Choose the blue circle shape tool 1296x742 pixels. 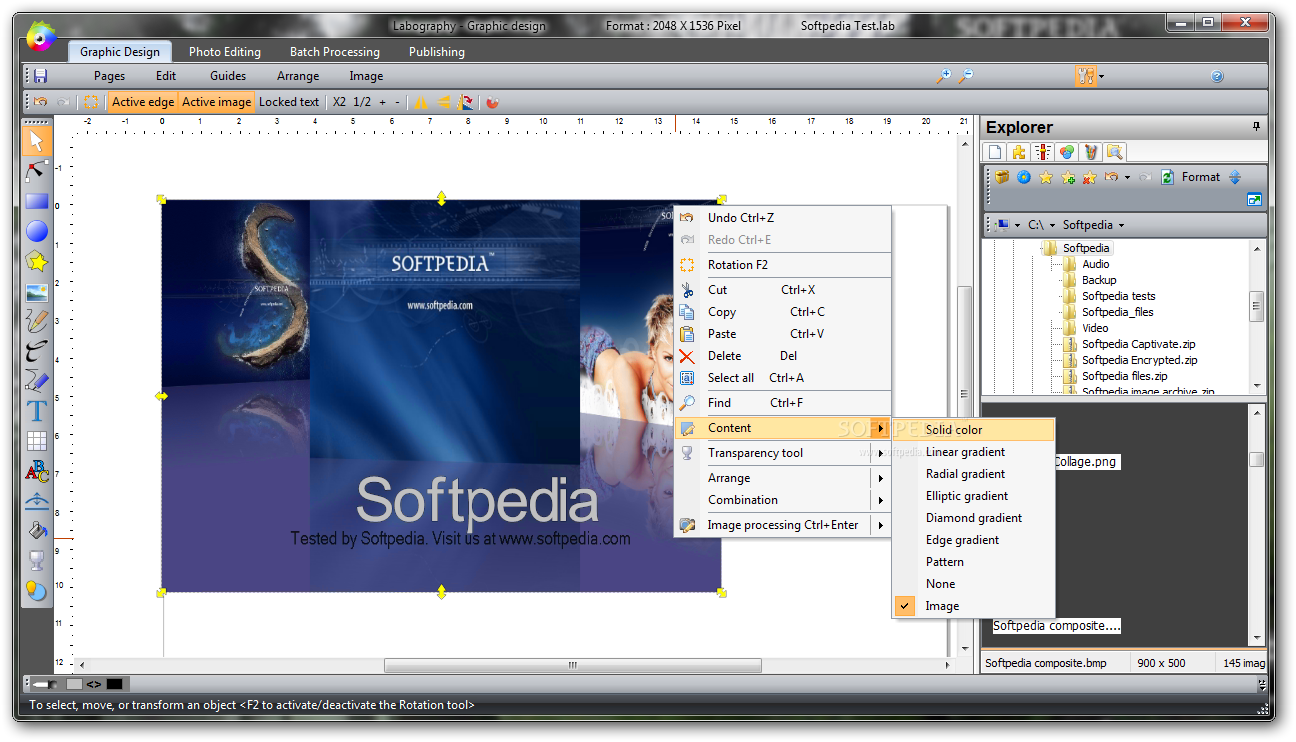click(37, 231)
